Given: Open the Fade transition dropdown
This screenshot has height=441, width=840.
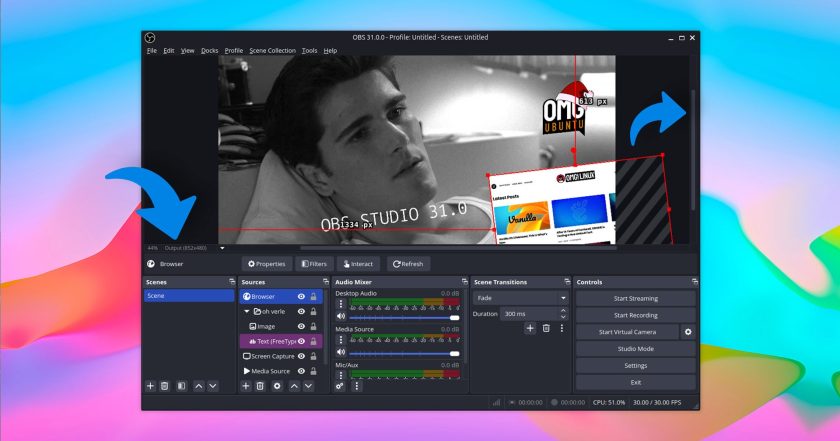Looking at the screenshot, I should [520, 298].
